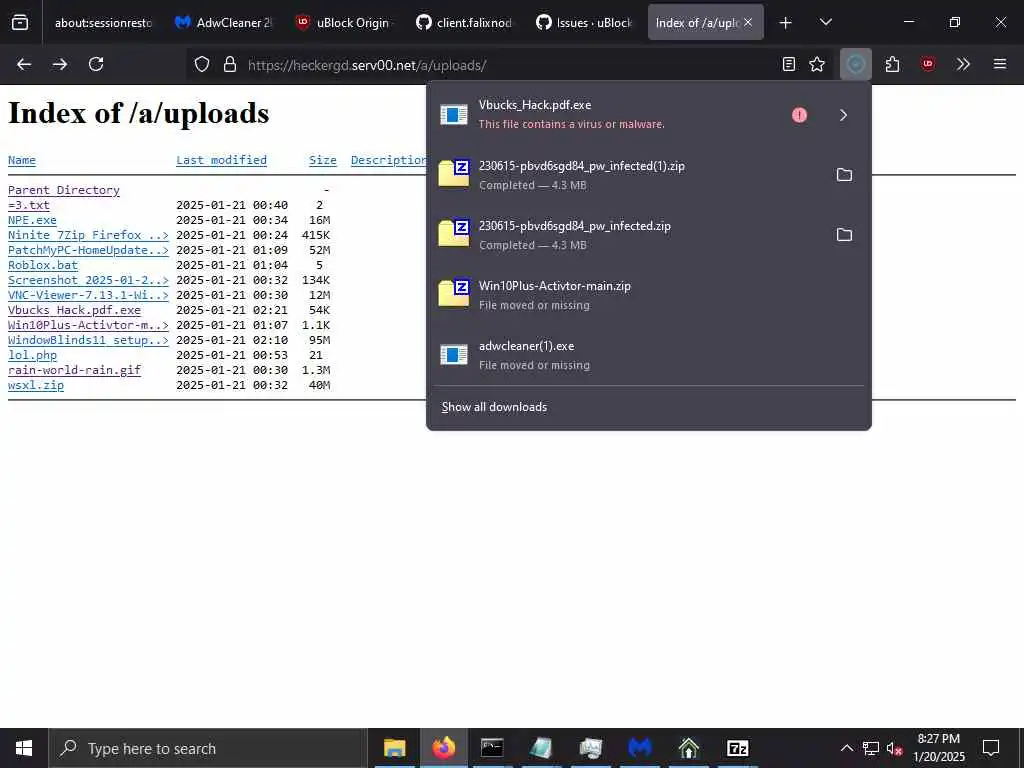
Task: Download wsxl.zip link
Action: [x=36, y=385]
